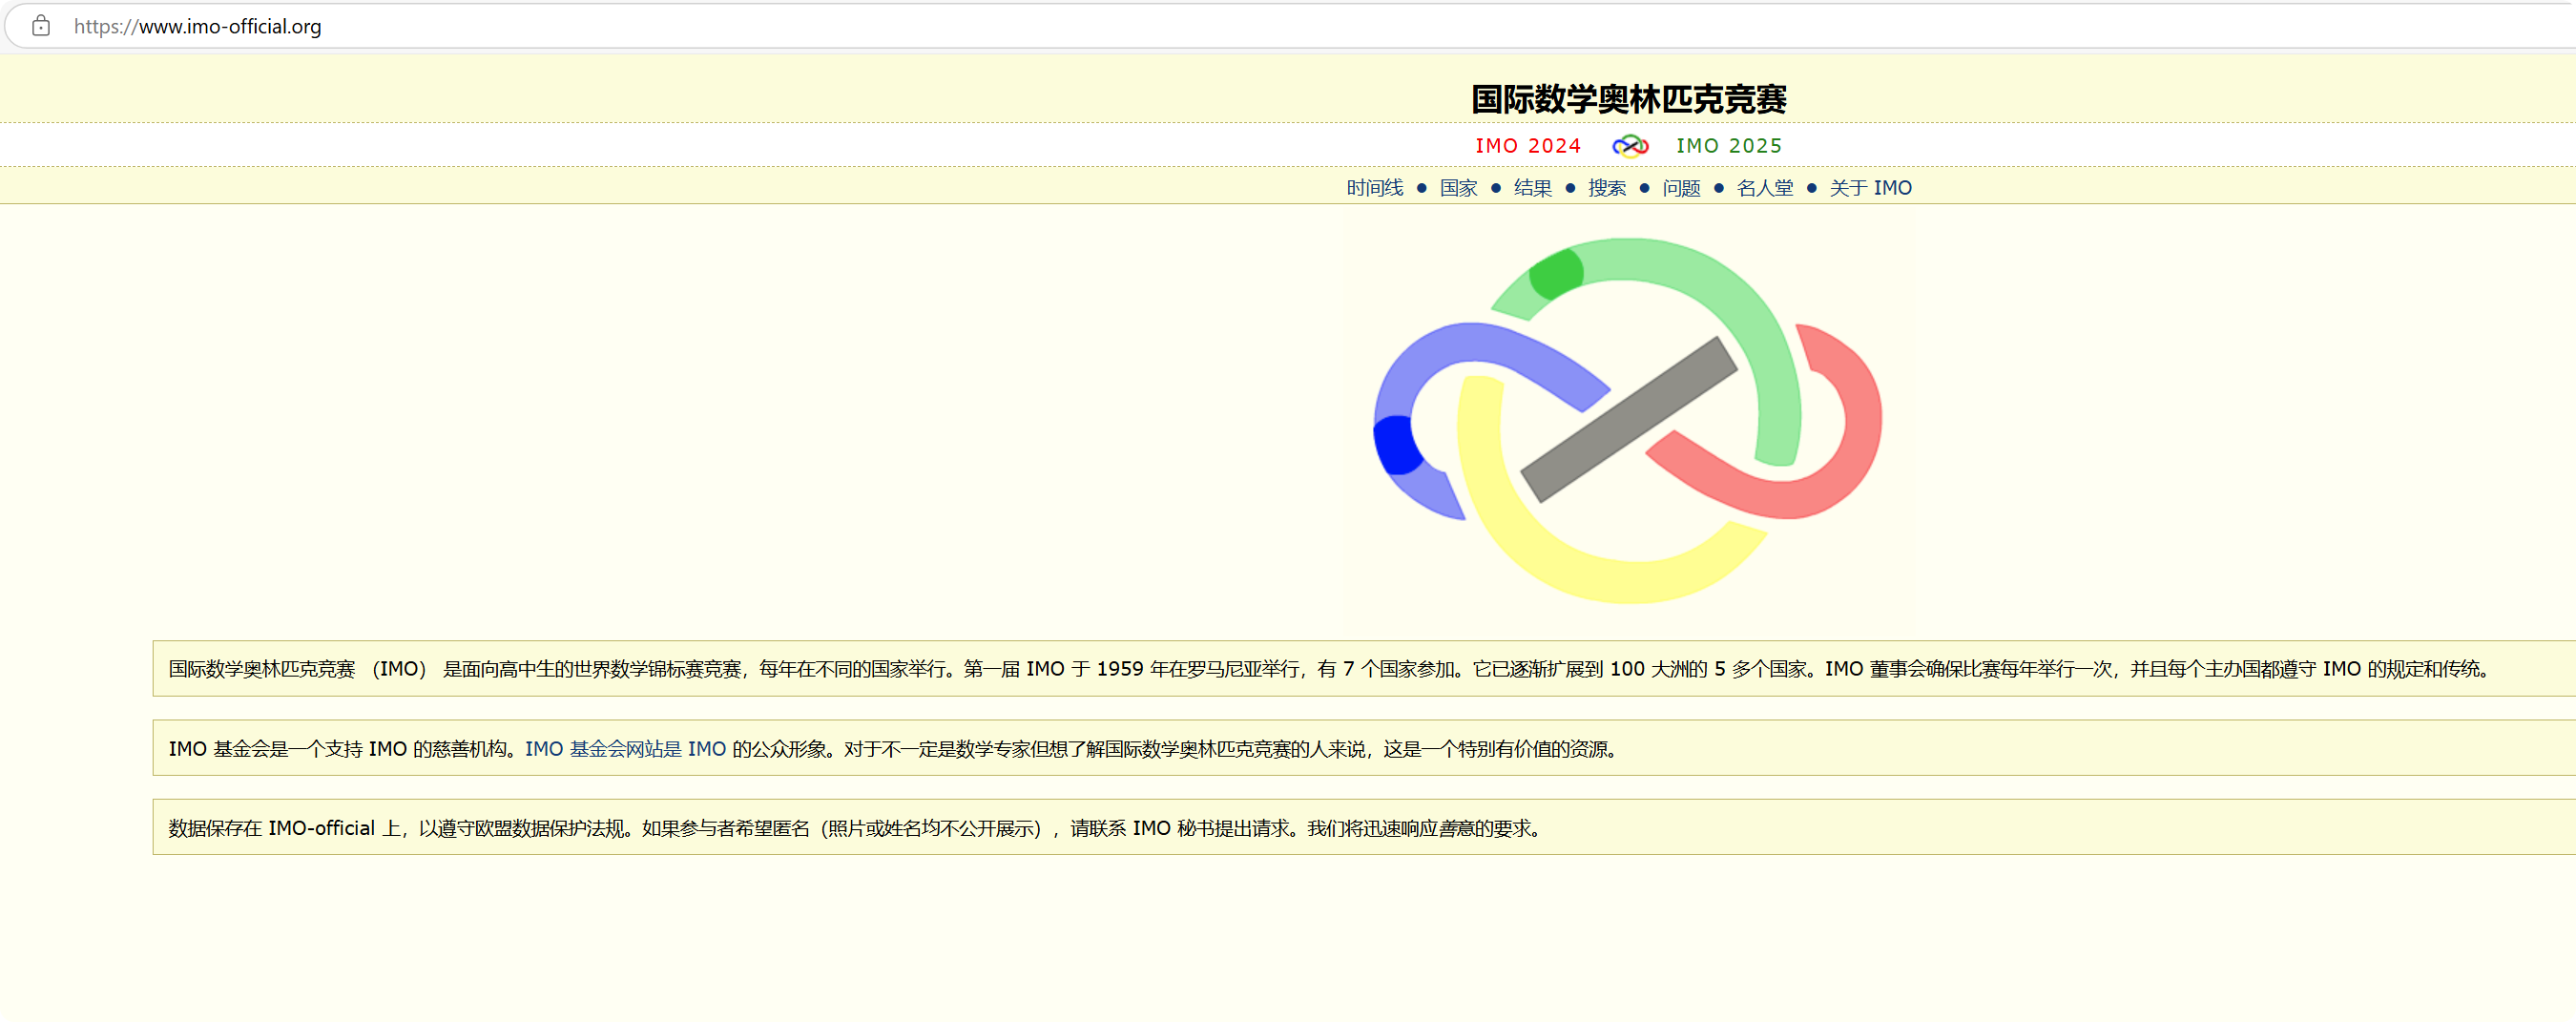Go to the 国家 page
This screenshot has height=1022, width=2576.
(x=1458, y=188)
